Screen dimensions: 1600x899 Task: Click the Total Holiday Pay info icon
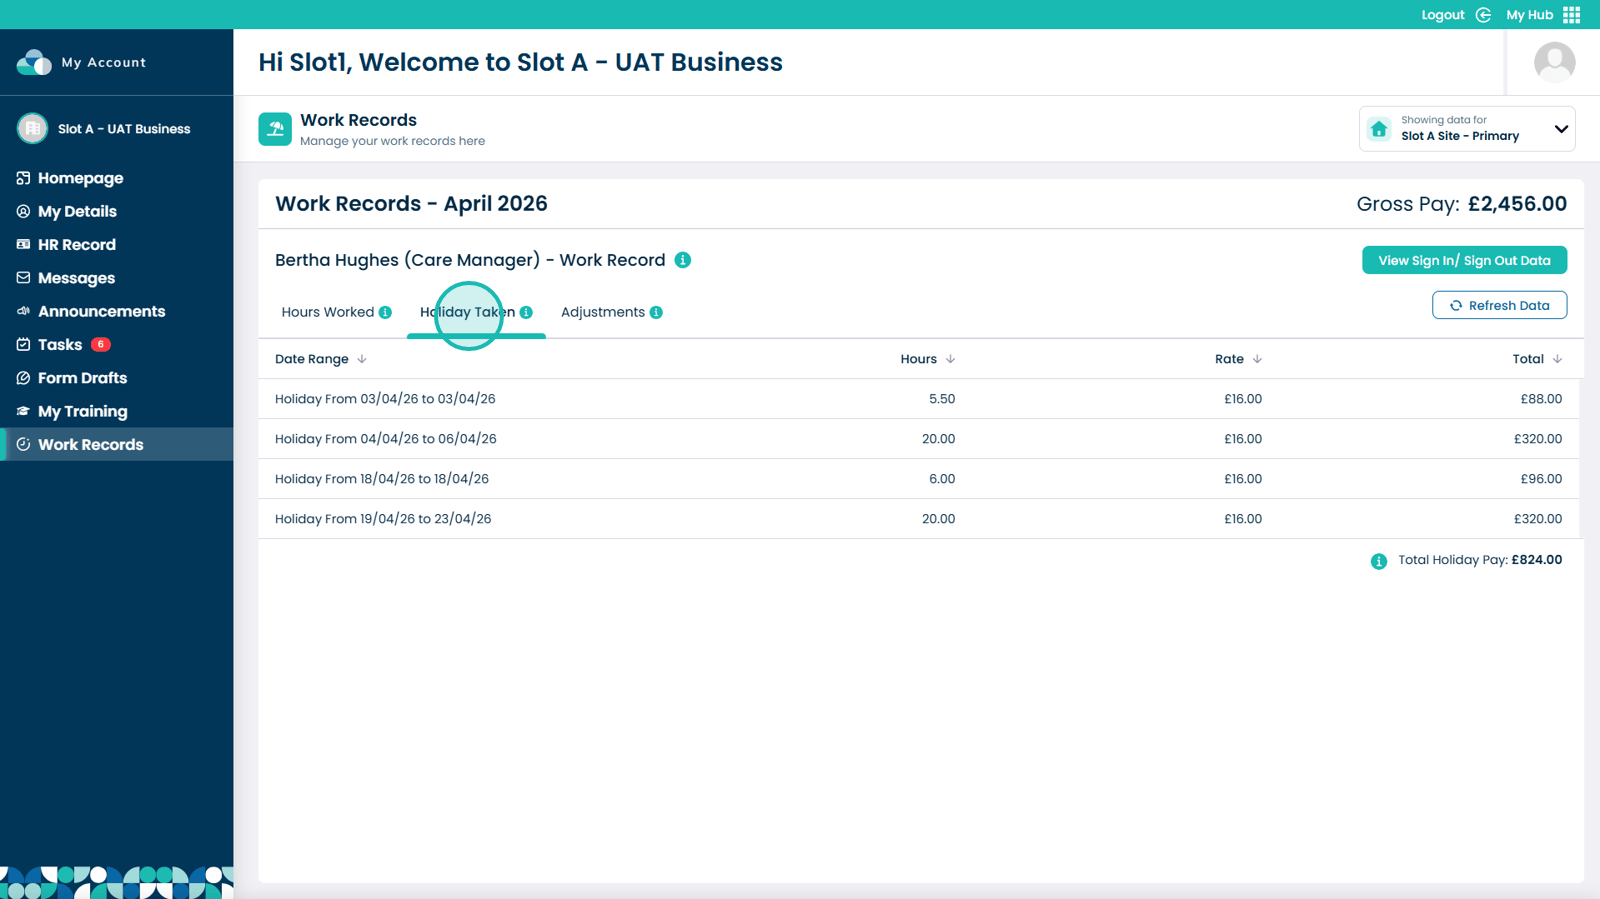point(1379,561)
